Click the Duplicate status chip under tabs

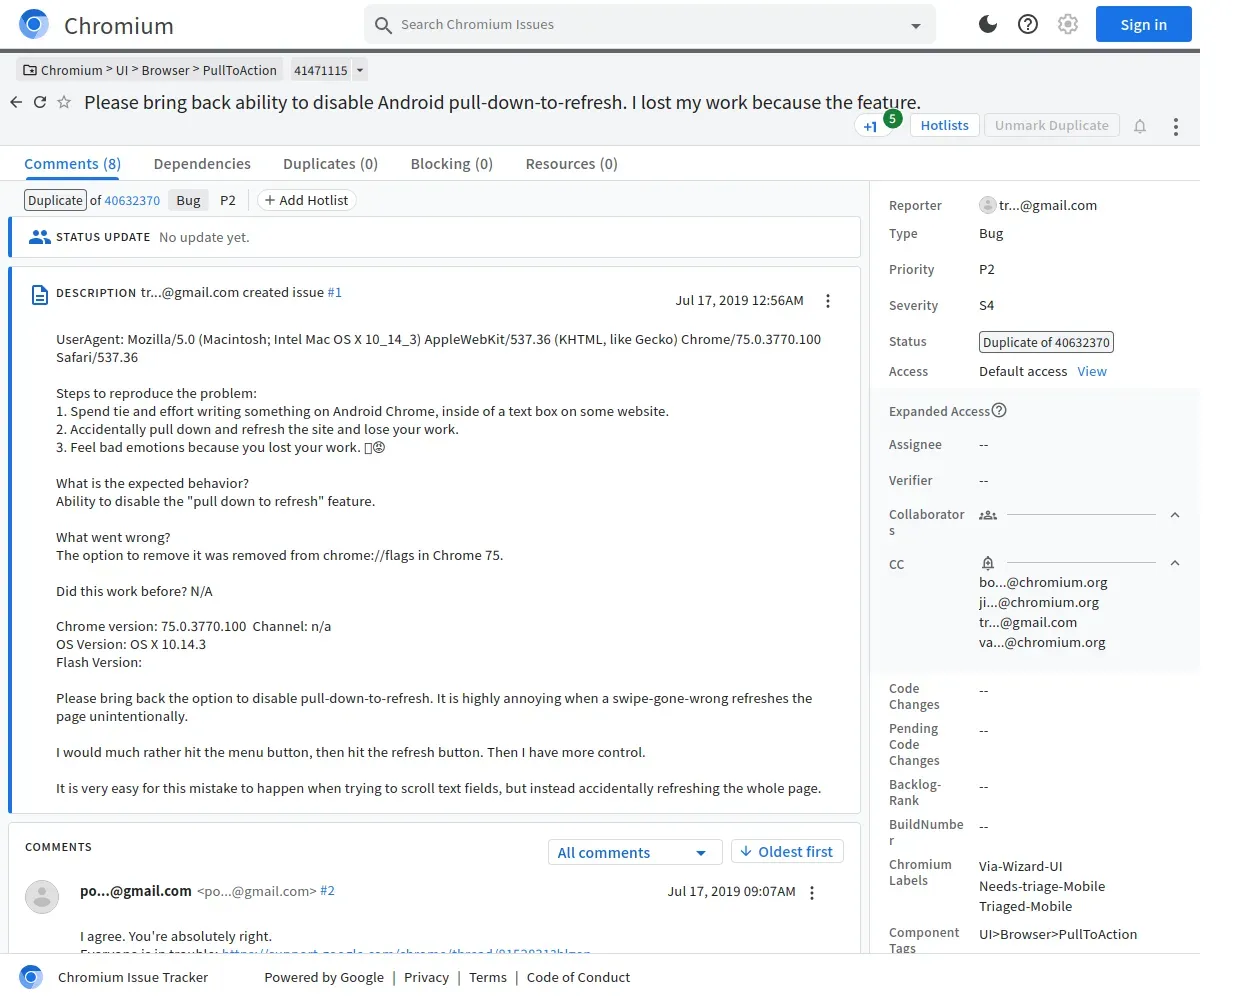tap(56, 200)
